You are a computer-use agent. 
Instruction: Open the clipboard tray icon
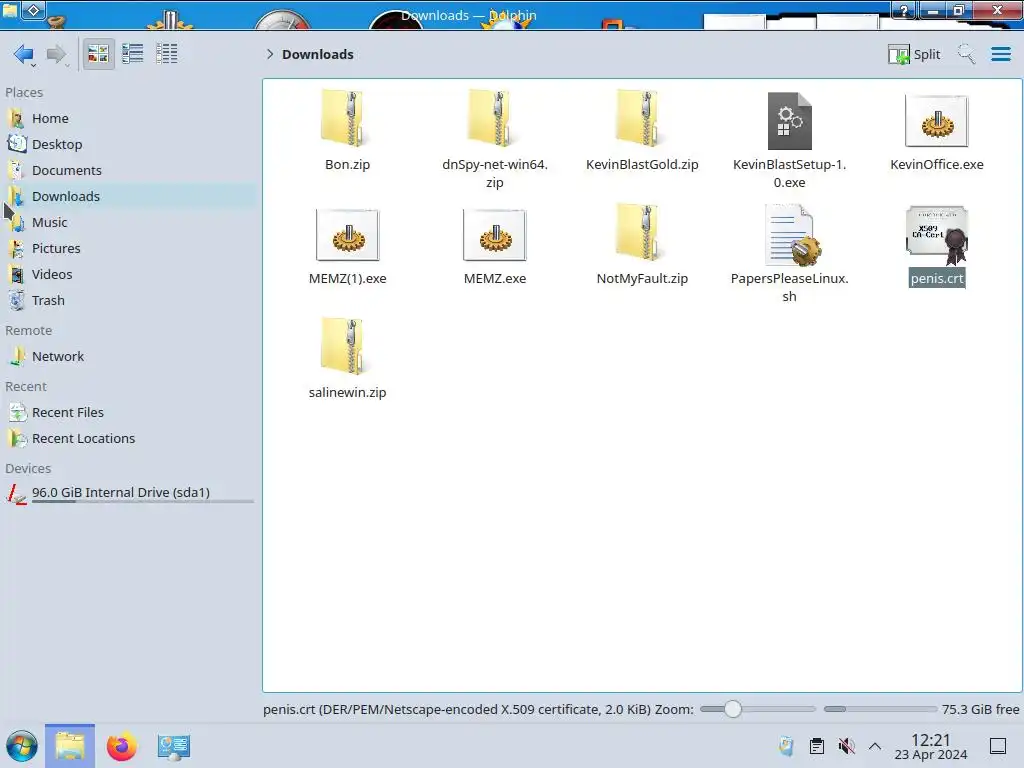pyautogui.click(x=816, y=746)
